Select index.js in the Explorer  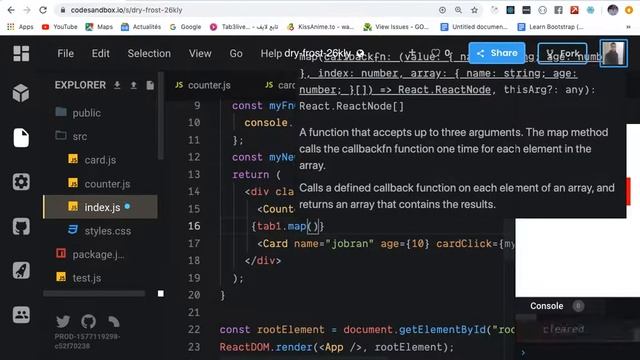[100, 207]
